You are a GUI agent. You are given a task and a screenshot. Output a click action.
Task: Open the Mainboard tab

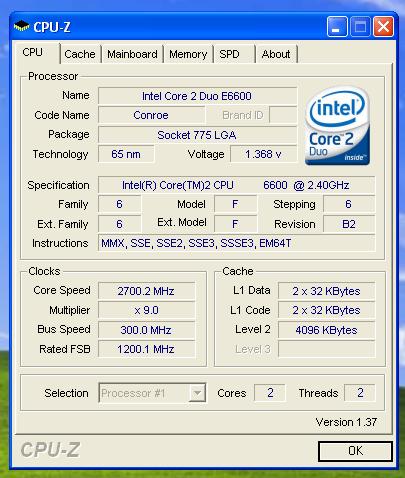pyautogui.click(x=132, y=54)
